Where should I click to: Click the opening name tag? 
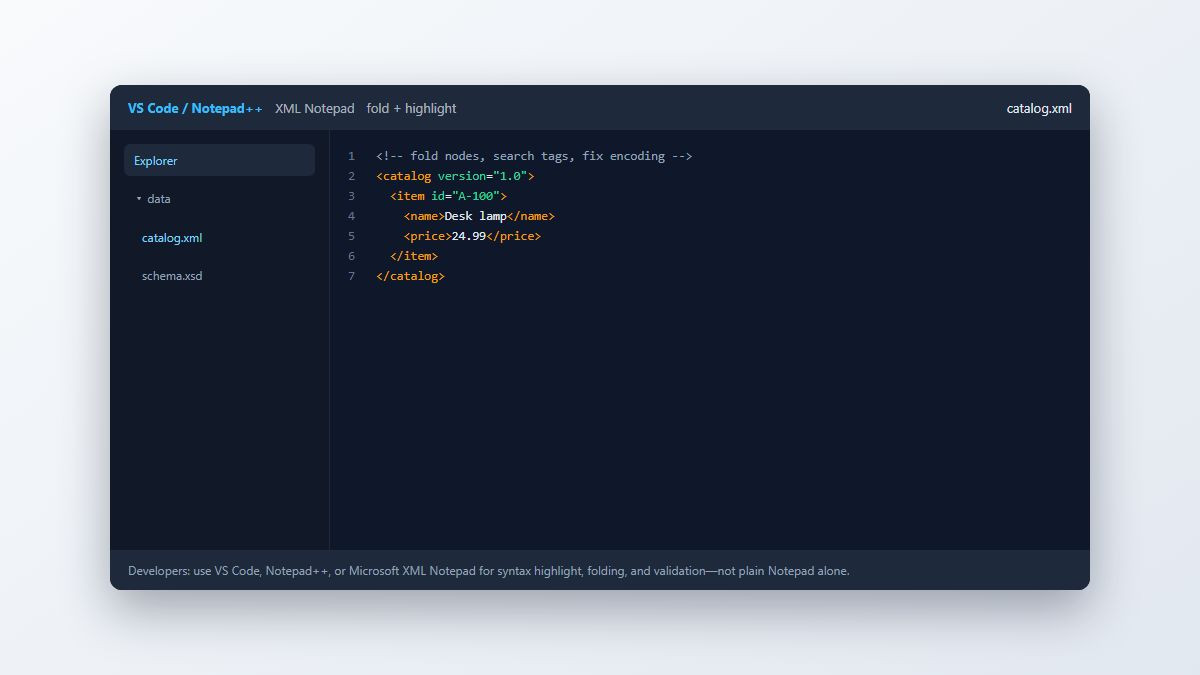(424, 216)
